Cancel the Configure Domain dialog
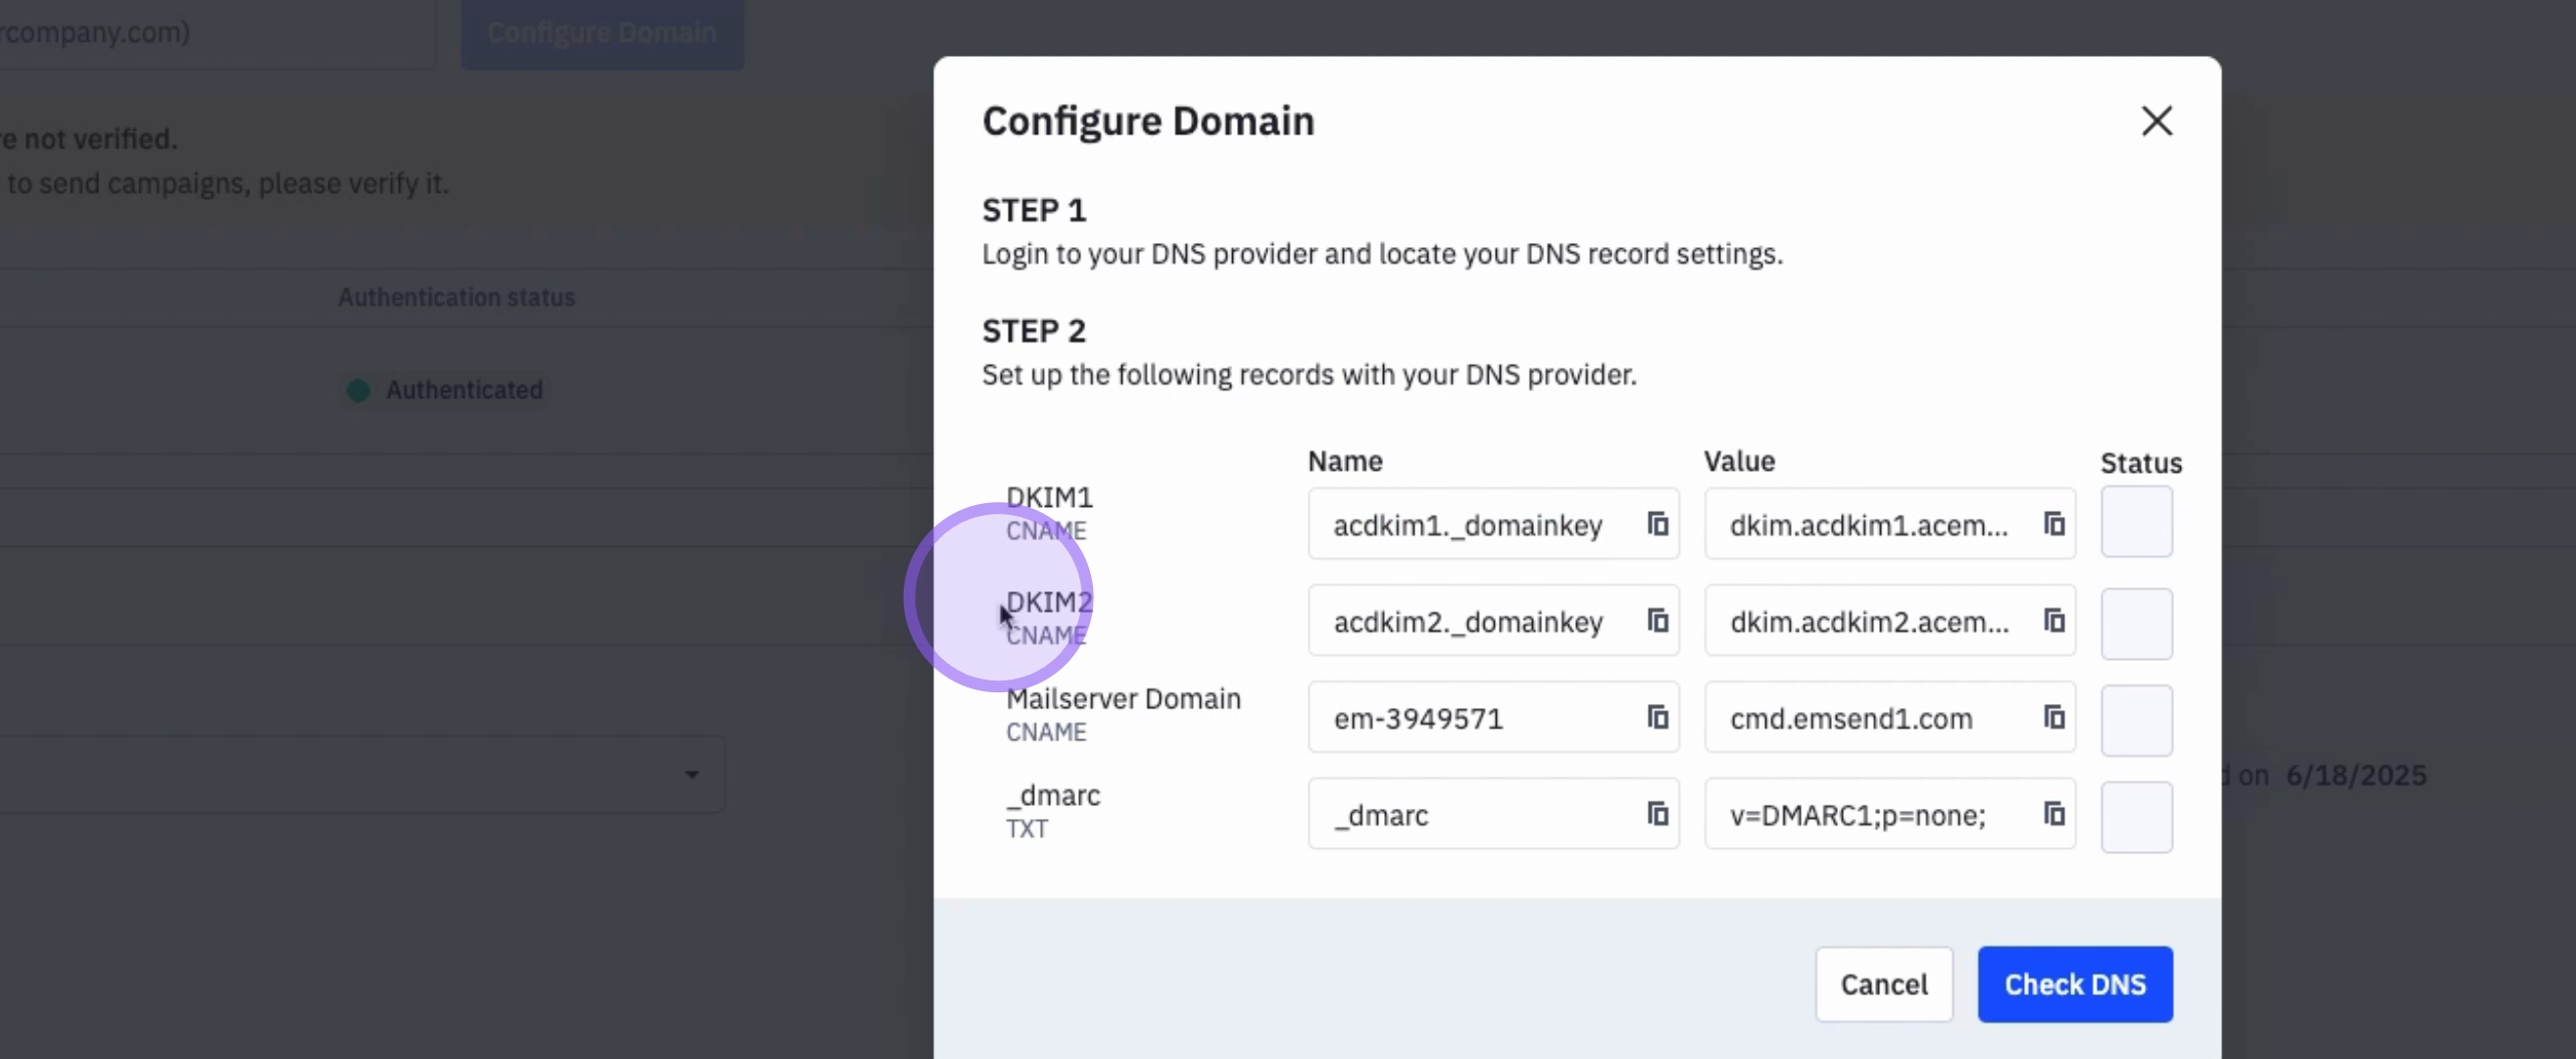 point(1883,984)
